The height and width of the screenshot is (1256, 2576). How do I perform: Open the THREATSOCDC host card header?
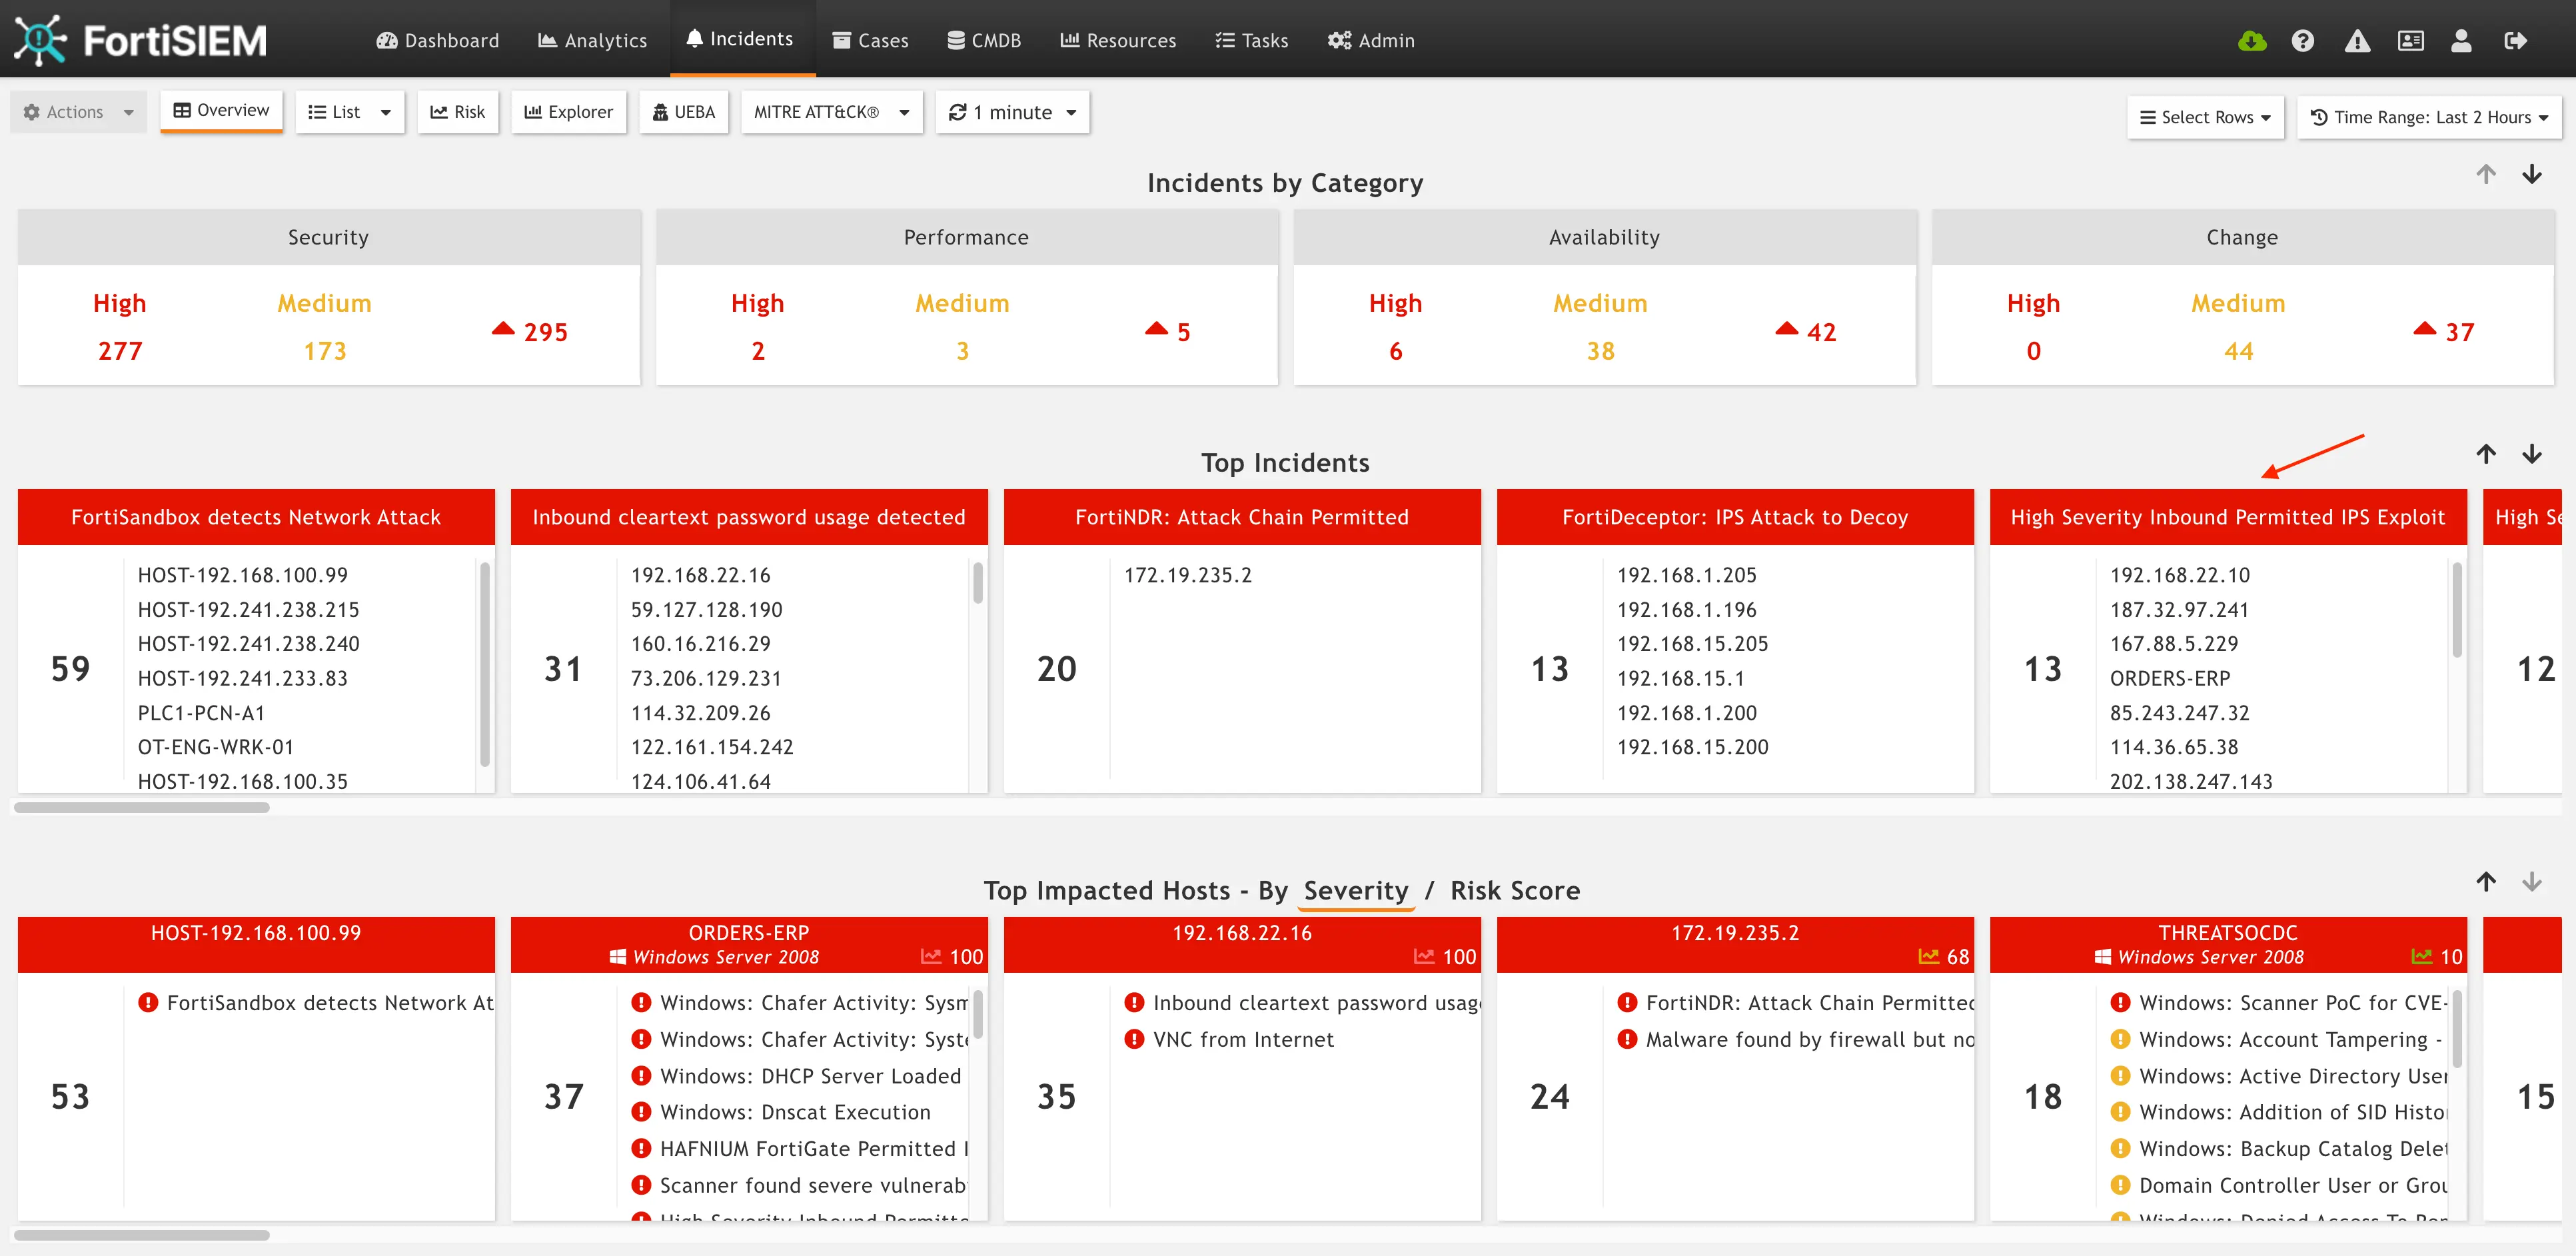(x=2228, y=944)
